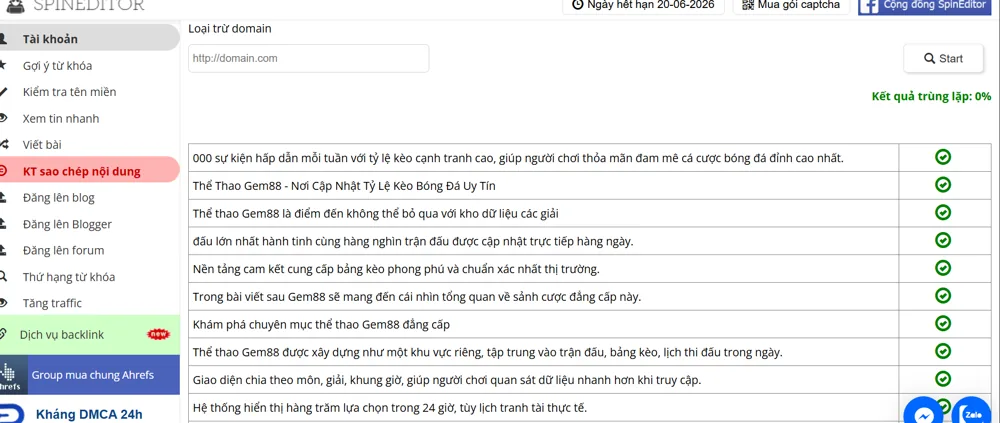Click check icon for 'Nơi Cập Nhật Tỷ Lệ Kèo' row

click(943, 185)
